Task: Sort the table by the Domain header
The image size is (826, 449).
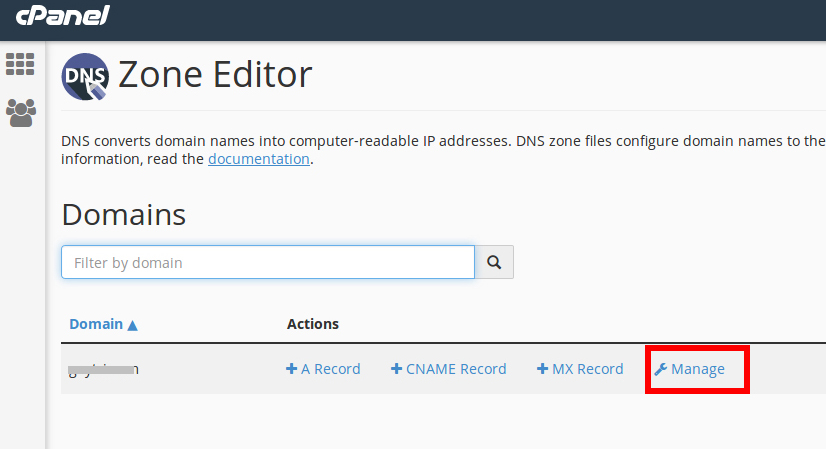Action: pos(96,324)
